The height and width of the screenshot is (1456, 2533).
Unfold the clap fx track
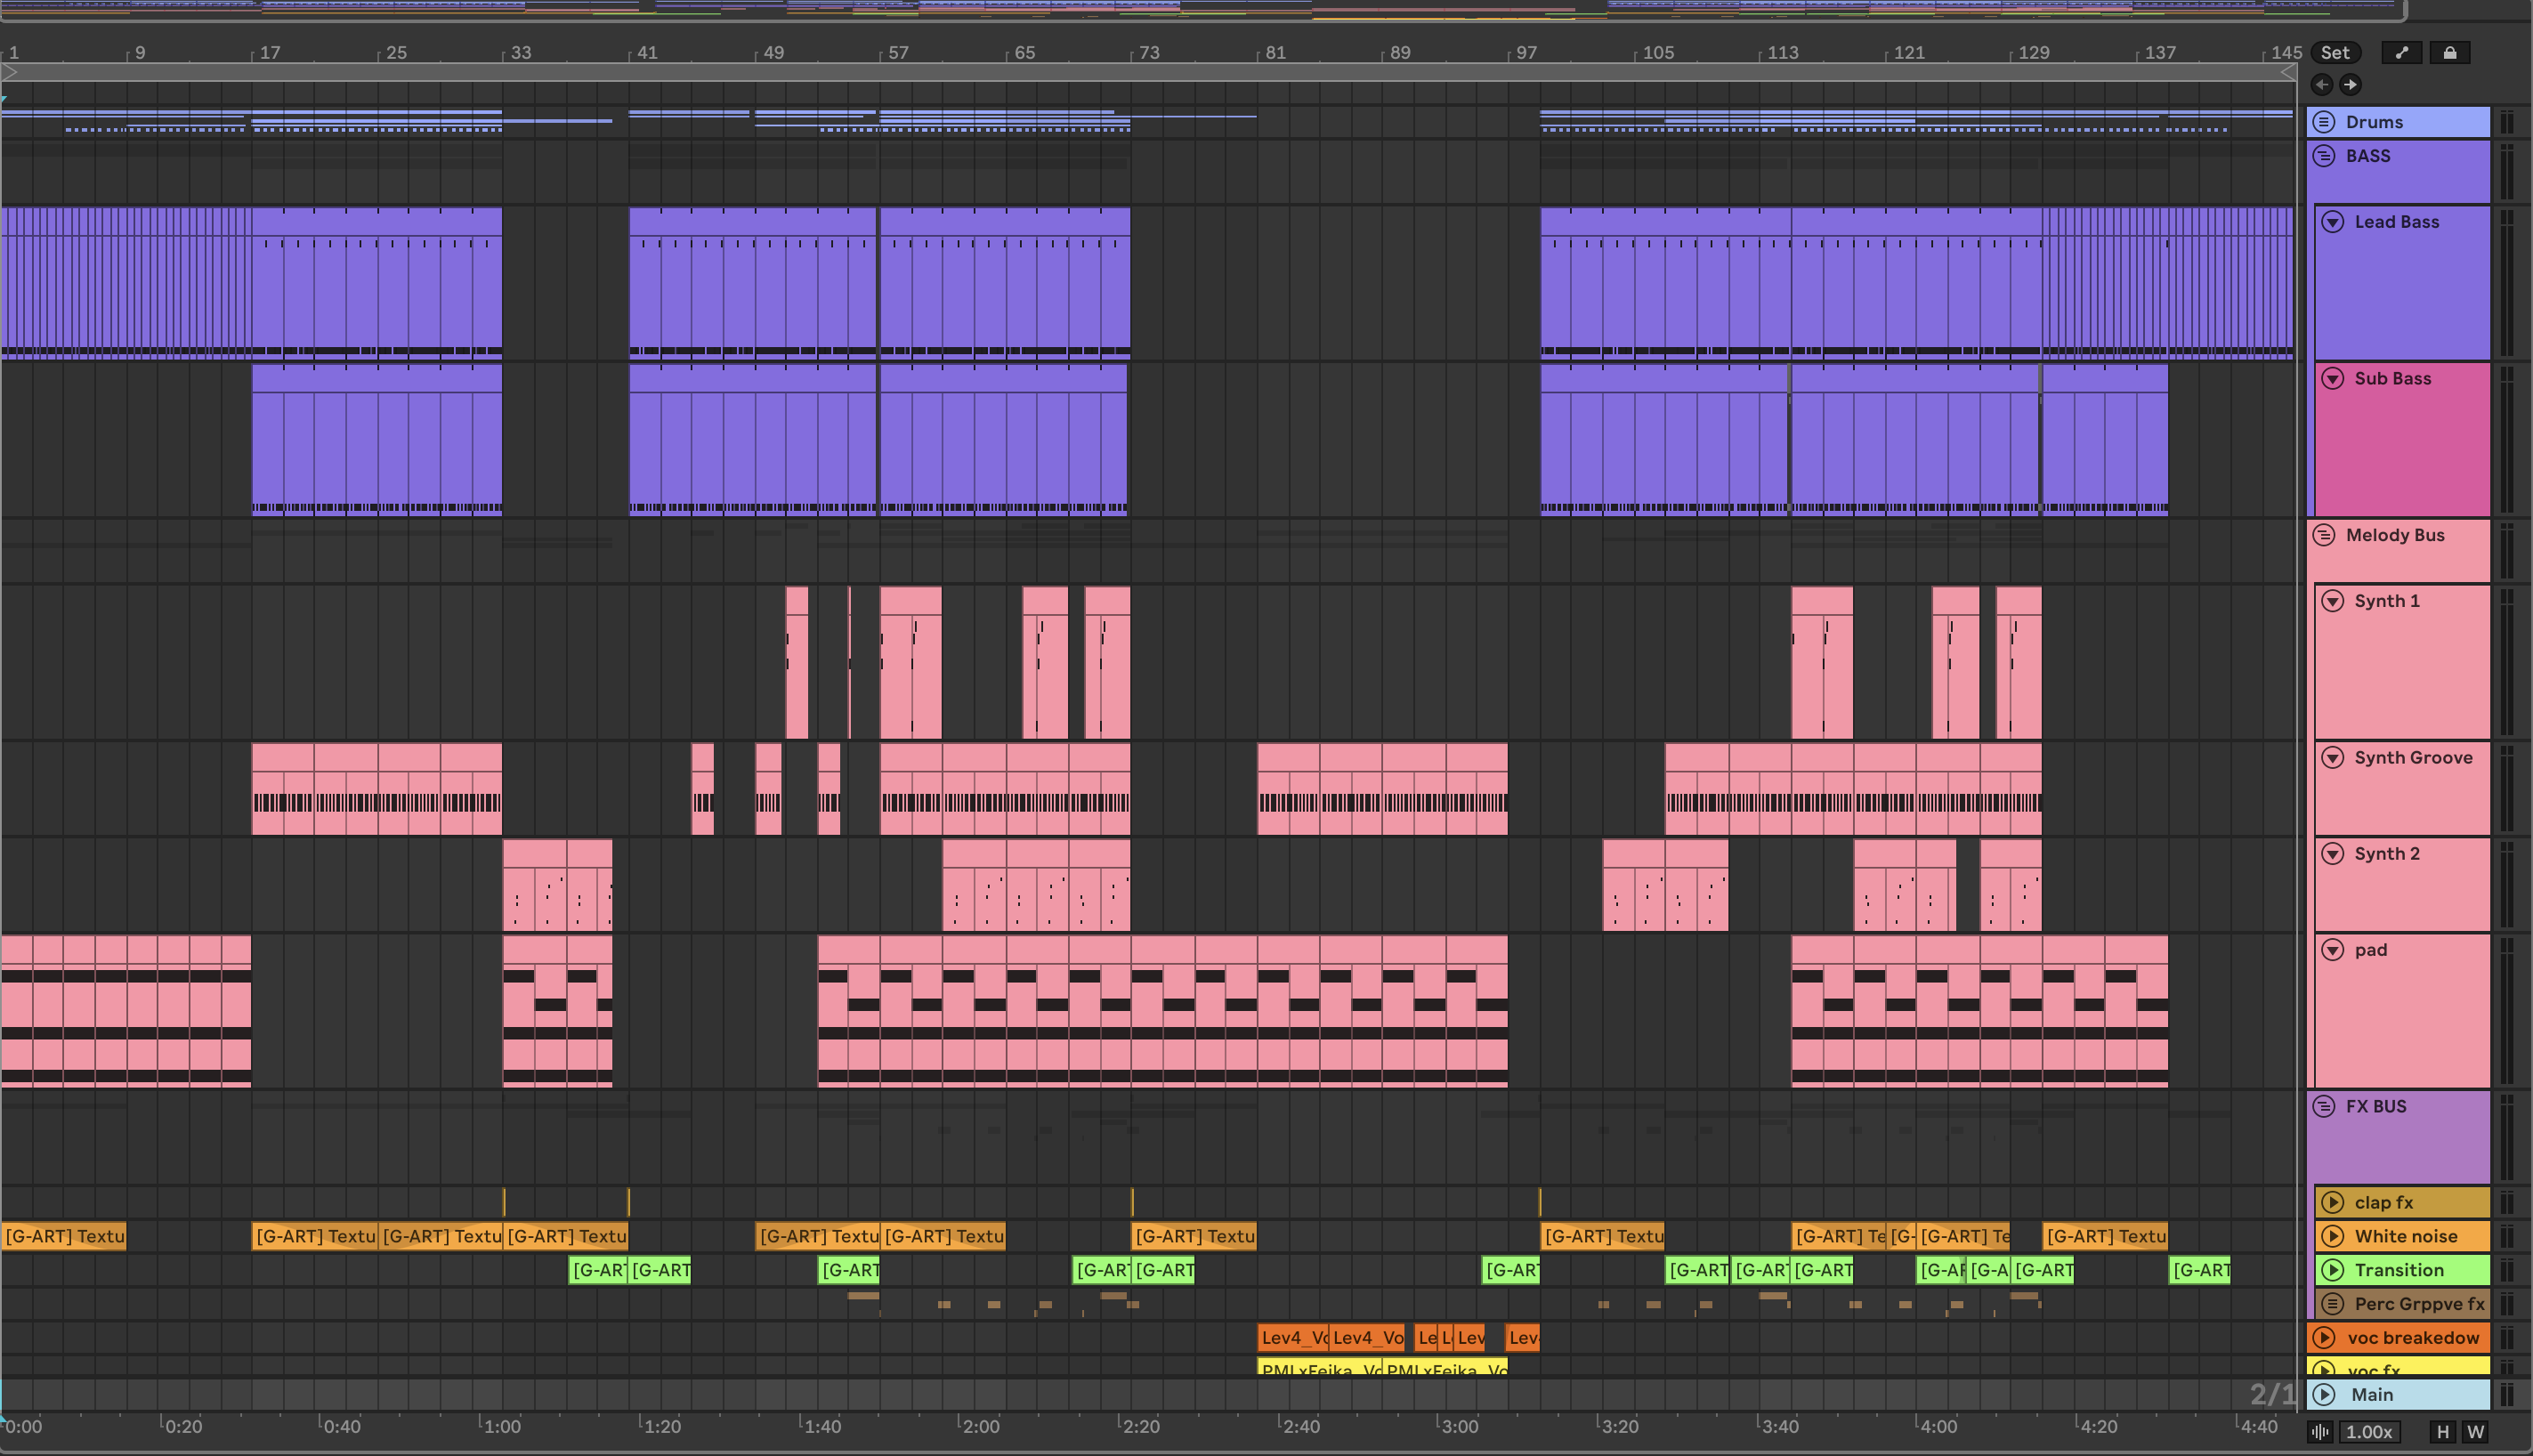coord(2332,1202)
